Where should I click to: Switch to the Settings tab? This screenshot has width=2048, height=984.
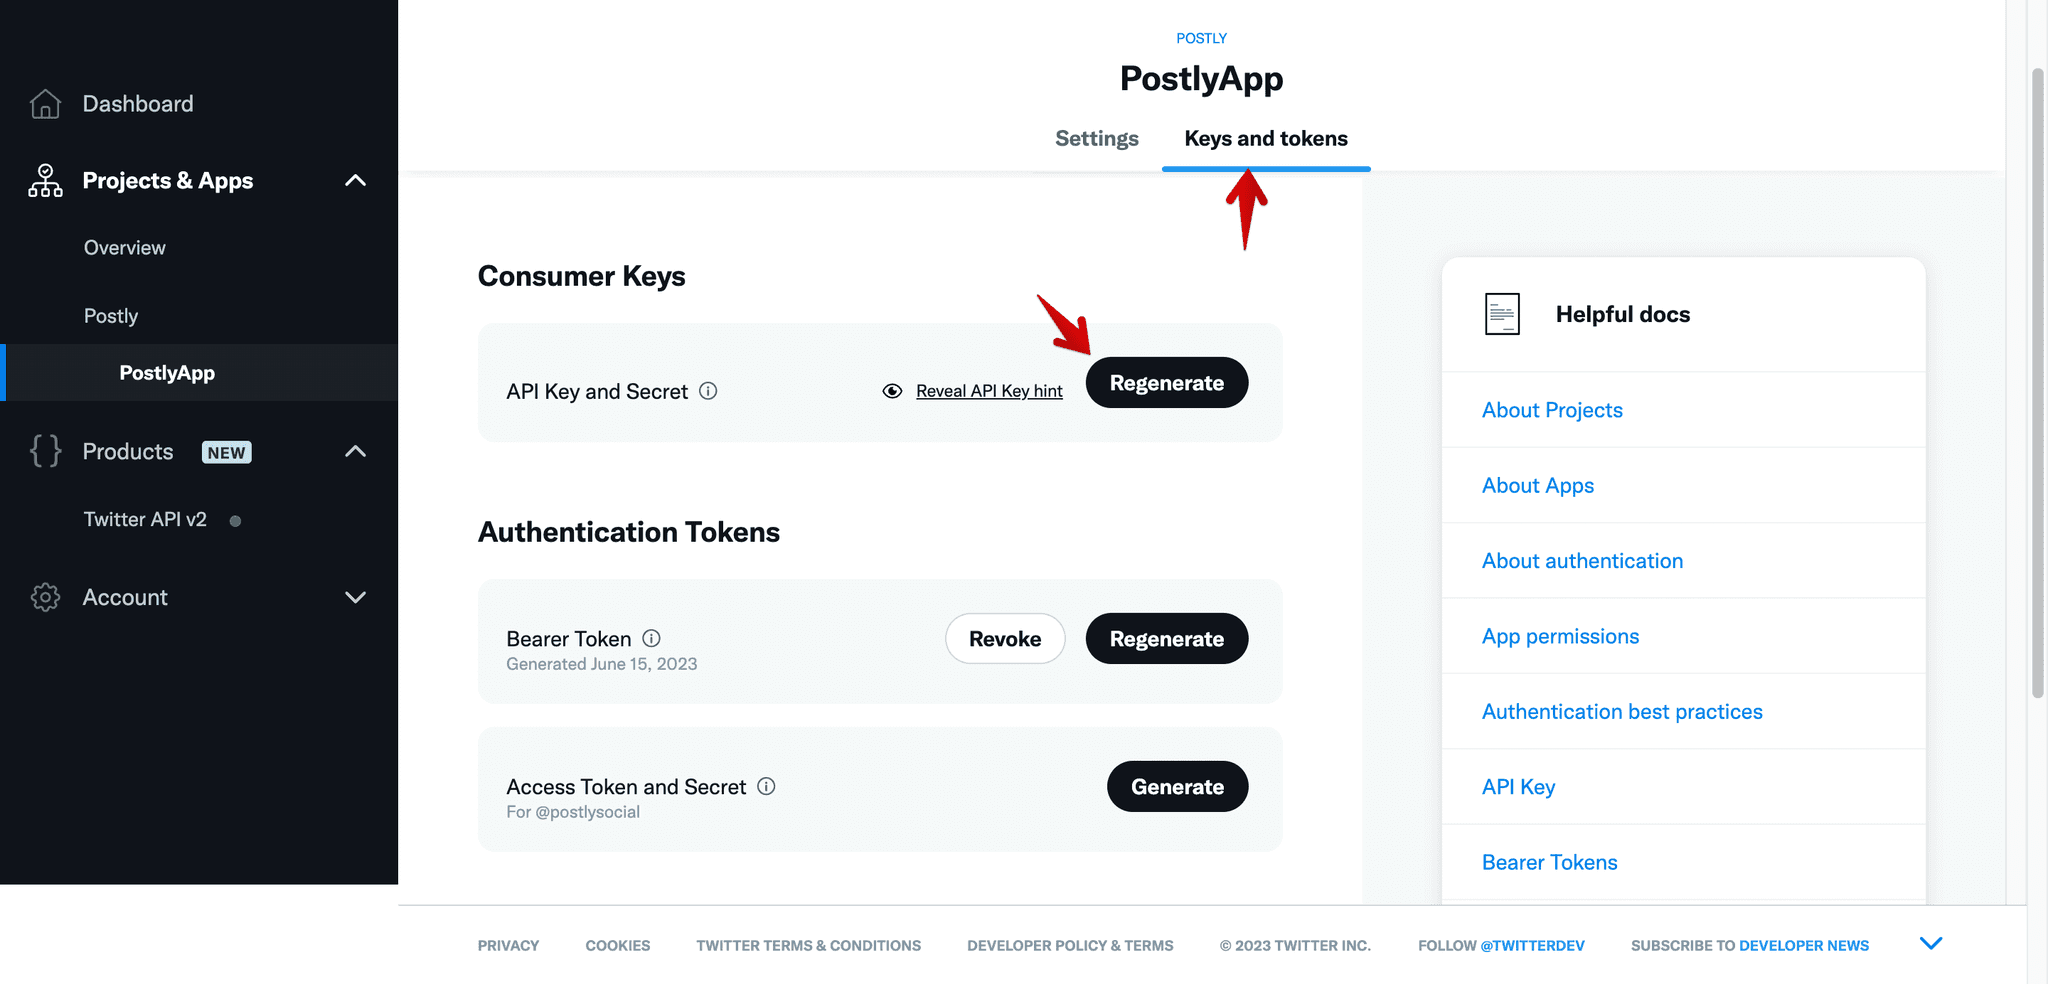[x=1097, y=138]
